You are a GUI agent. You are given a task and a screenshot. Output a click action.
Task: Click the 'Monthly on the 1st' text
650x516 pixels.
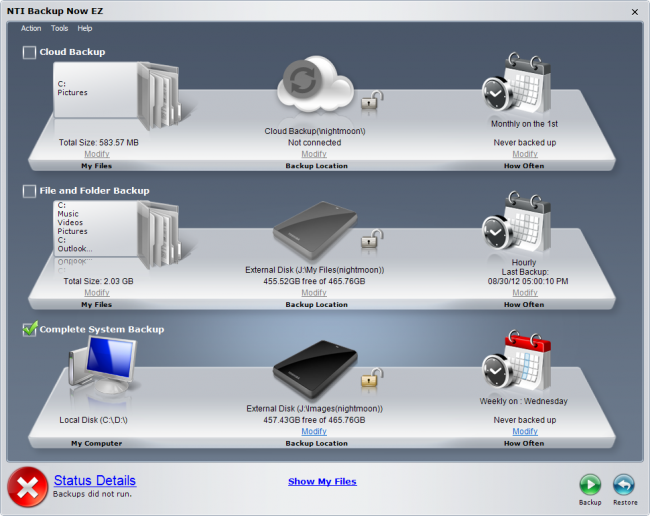[x=524, y=124]
